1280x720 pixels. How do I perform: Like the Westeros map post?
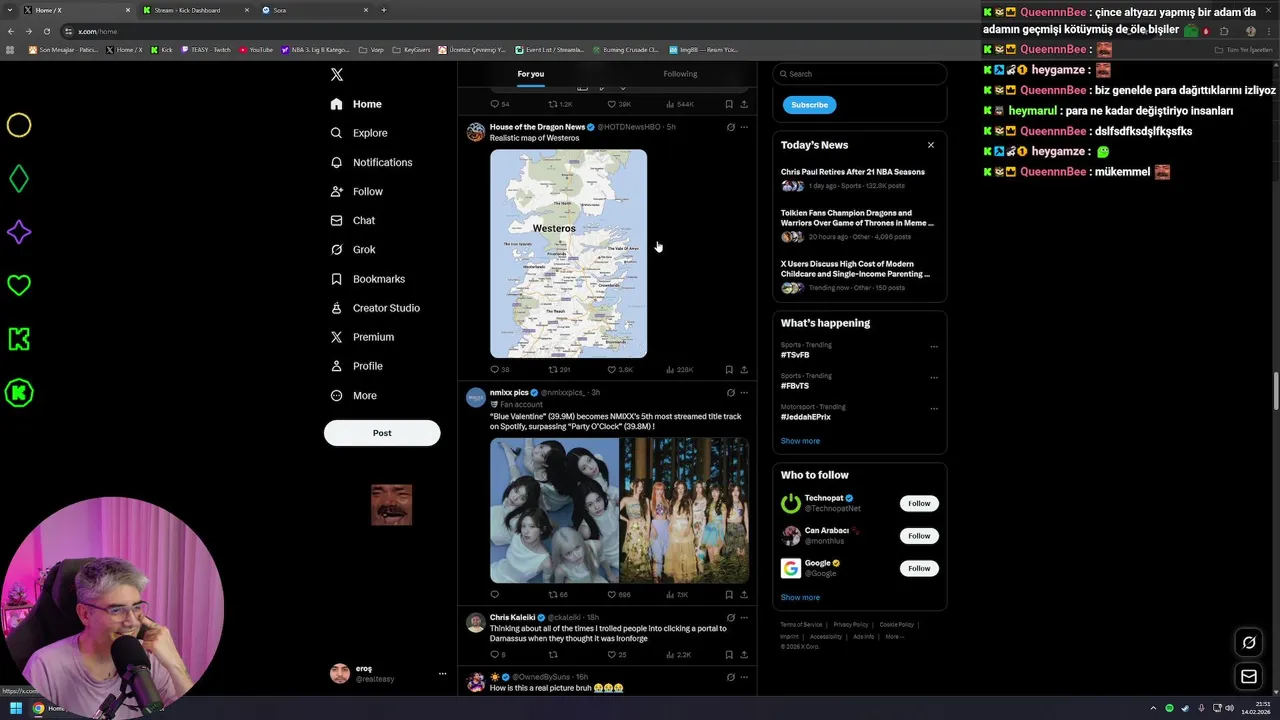[x=620, y=370]
